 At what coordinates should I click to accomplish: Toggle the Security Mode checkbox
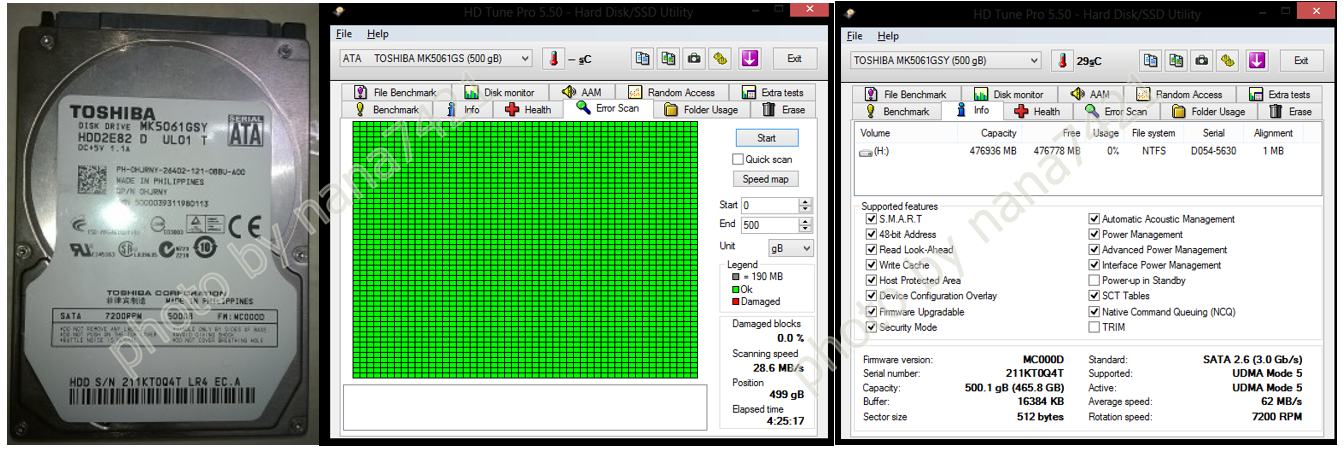click(x=871, y=327)
